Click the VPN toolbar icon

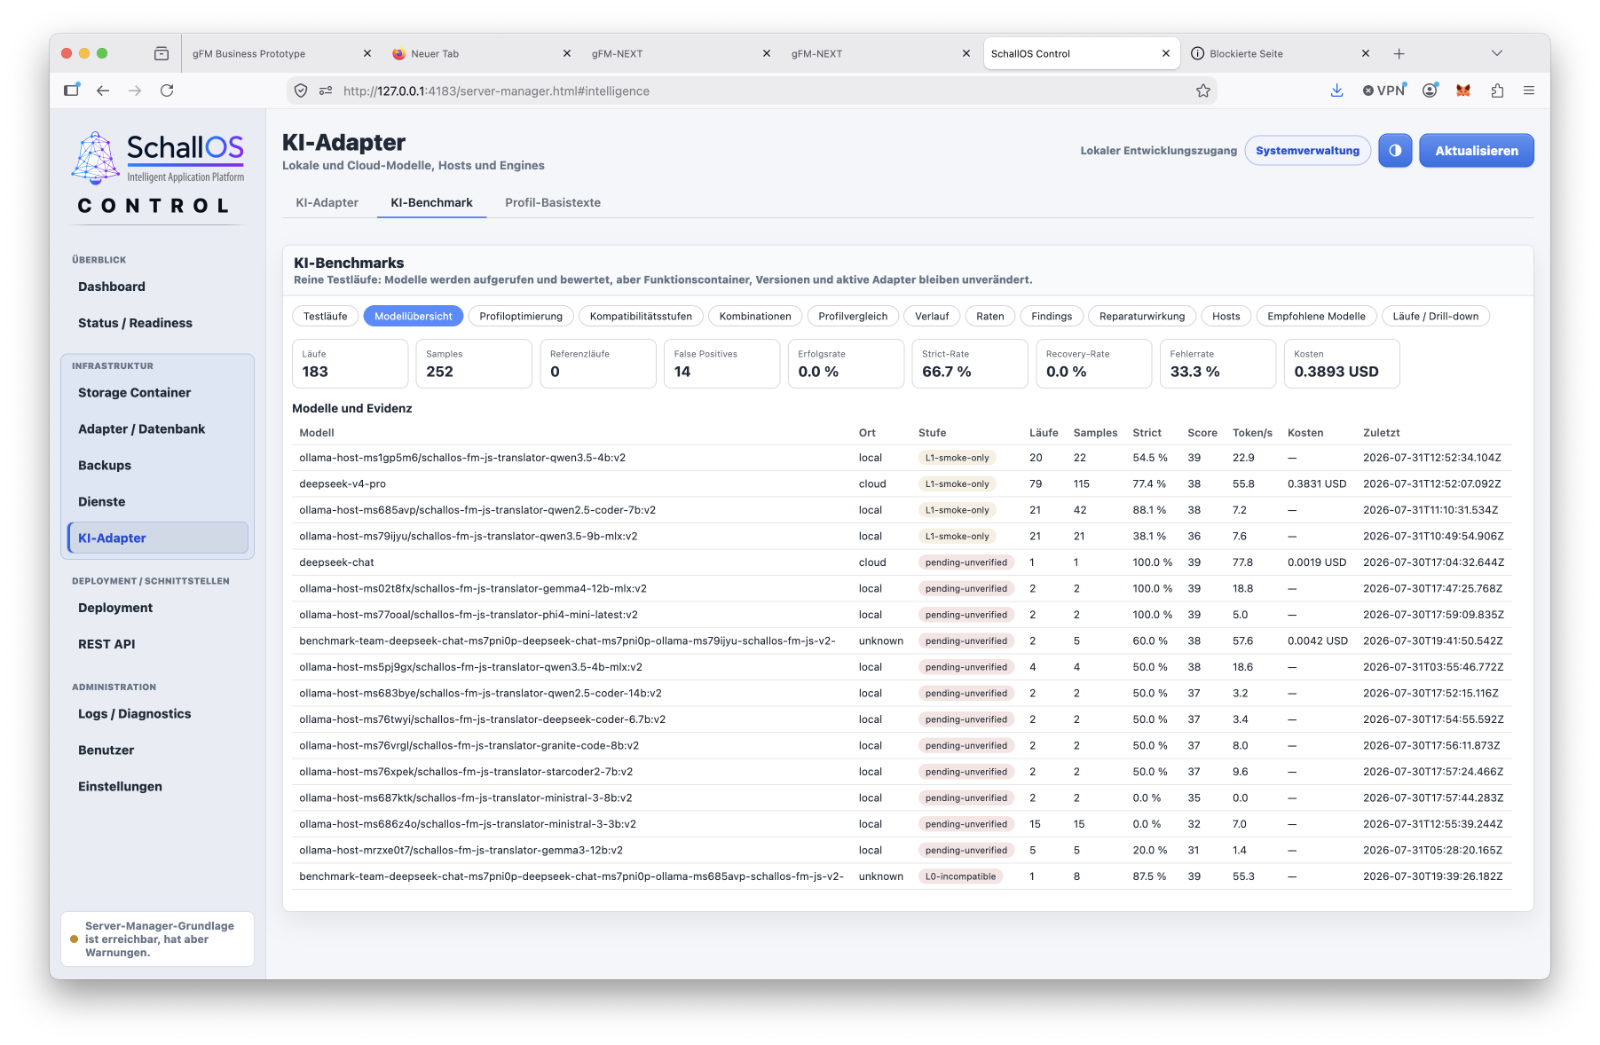coord(1384,90)
